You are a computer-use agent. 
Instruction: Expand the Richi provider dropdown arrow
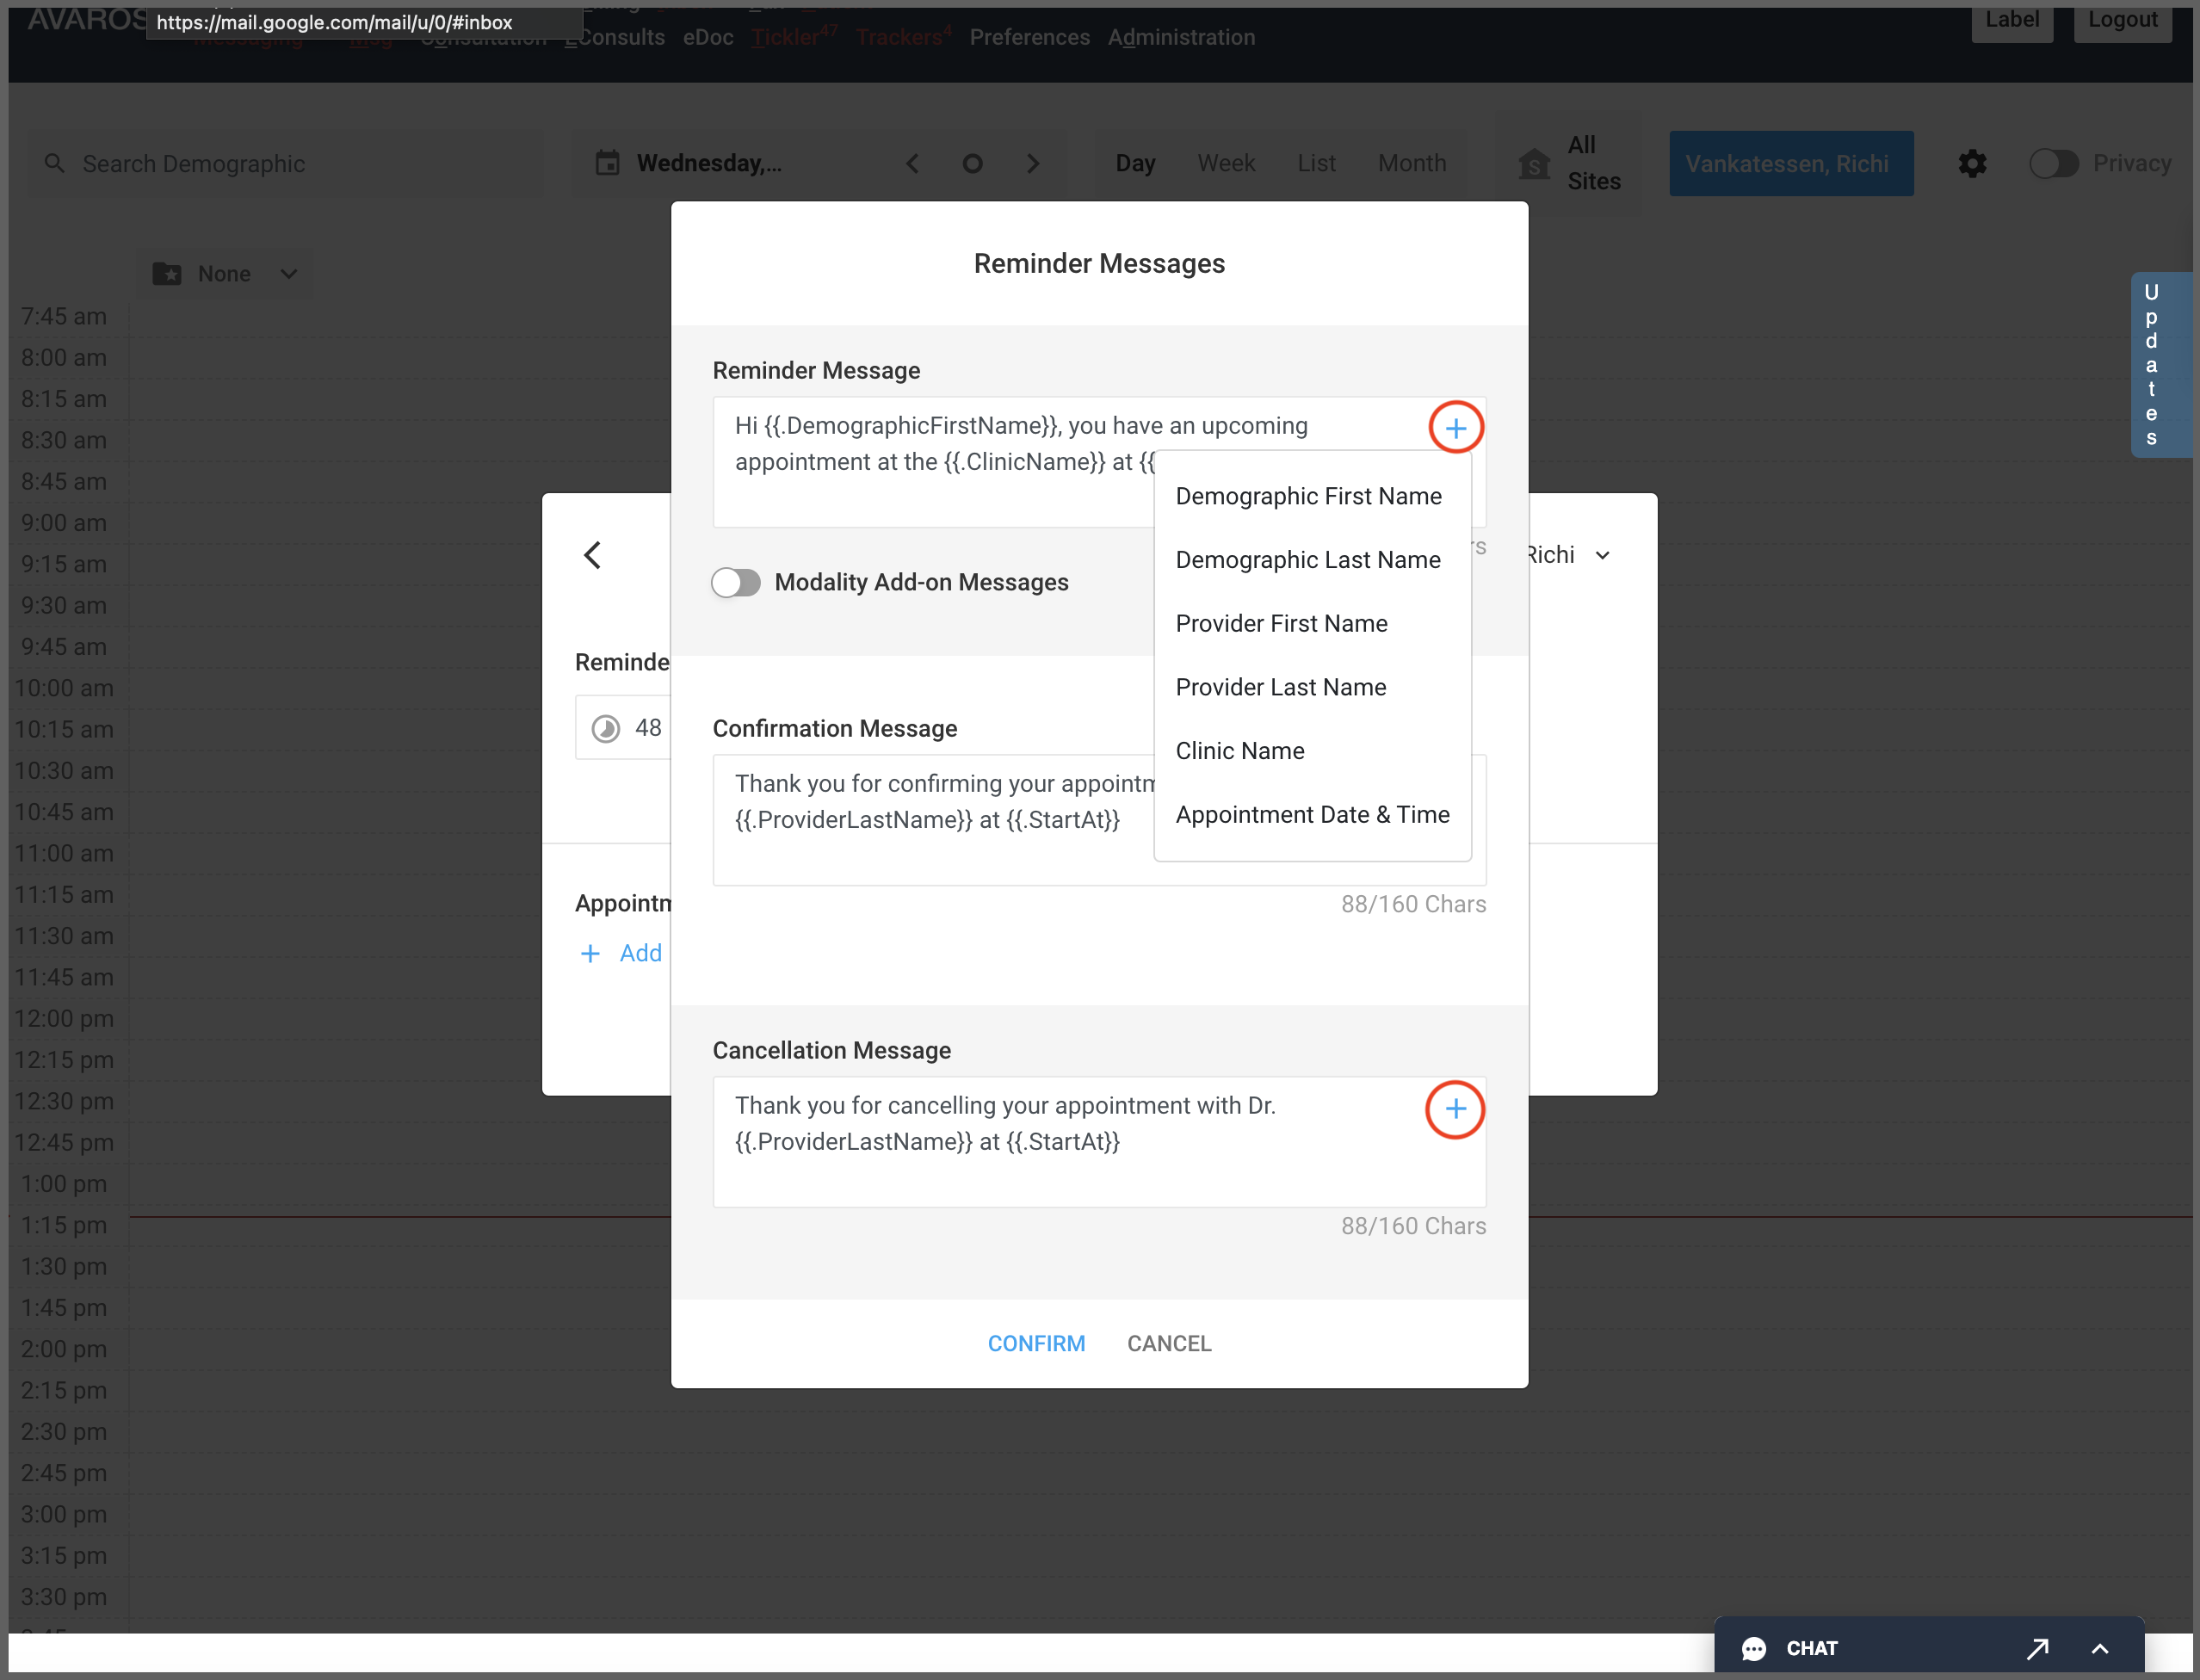[x=1603, y=555]
